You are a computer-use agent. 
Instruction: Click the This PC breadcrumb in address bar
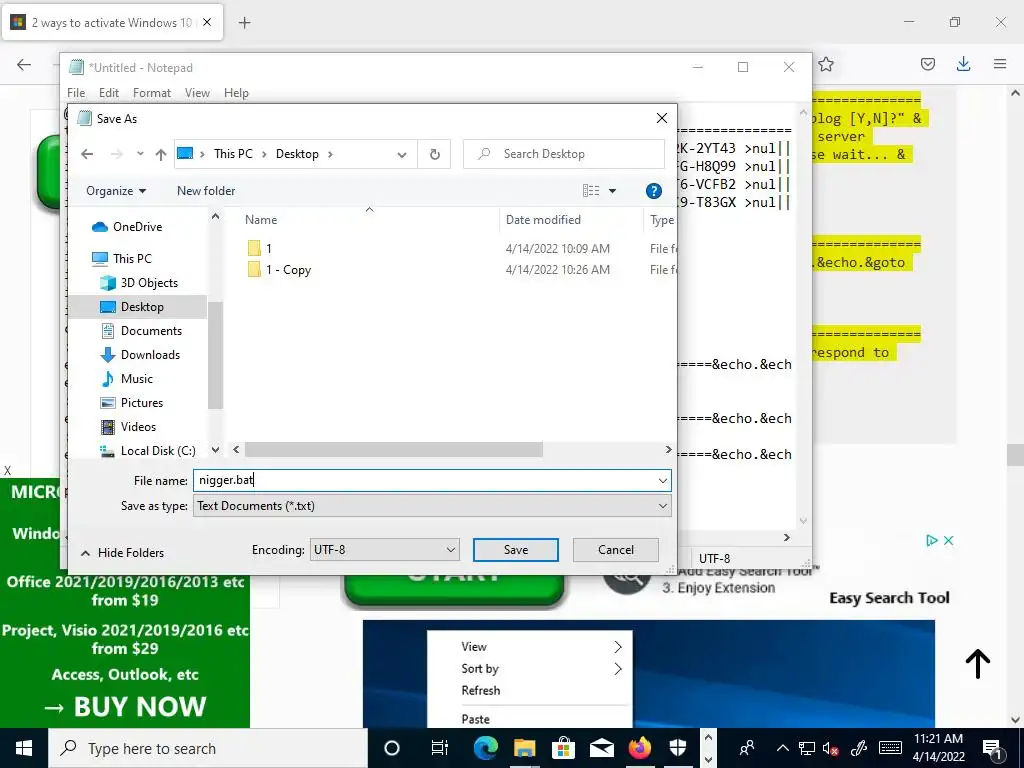(233, 154)
